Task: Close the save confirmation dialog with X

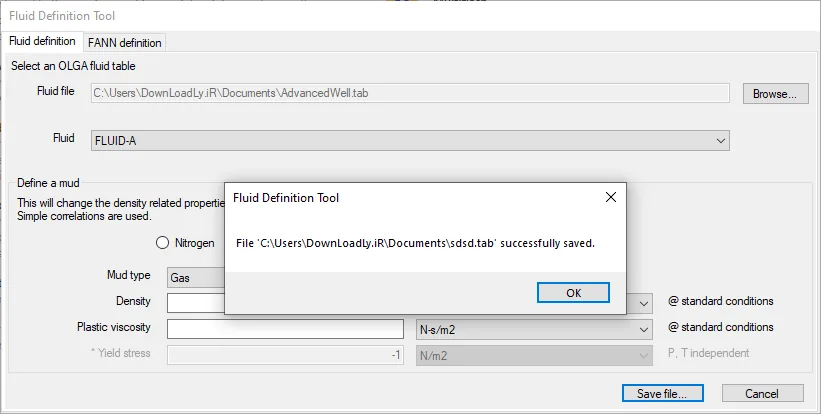Action: coord(611,197)
